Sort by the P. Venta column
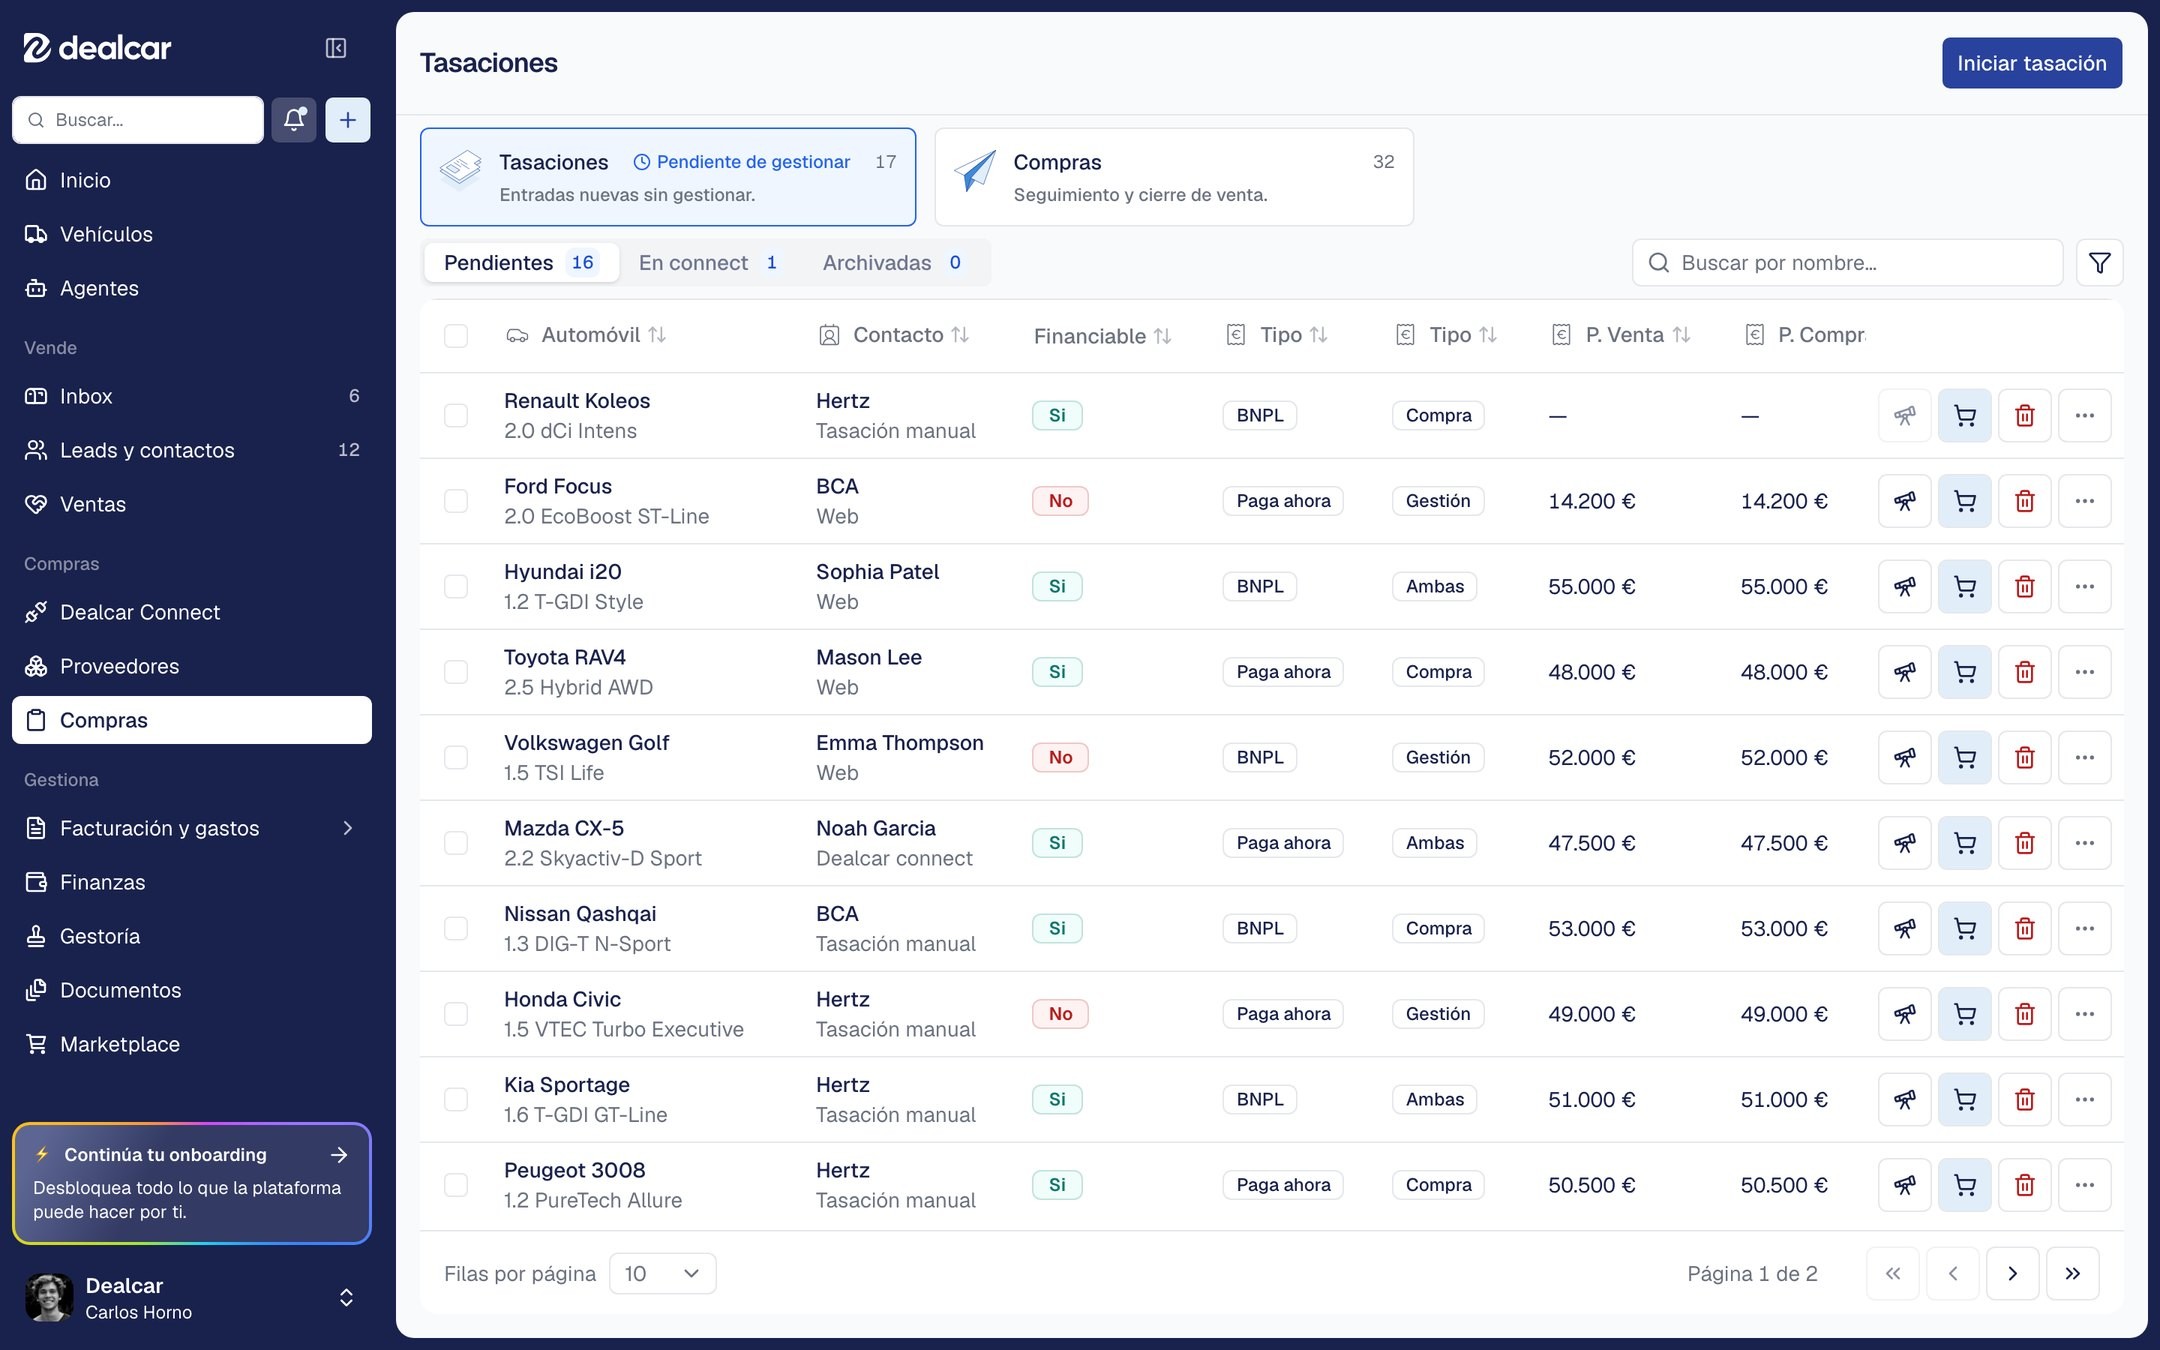 pos(1621,335)
